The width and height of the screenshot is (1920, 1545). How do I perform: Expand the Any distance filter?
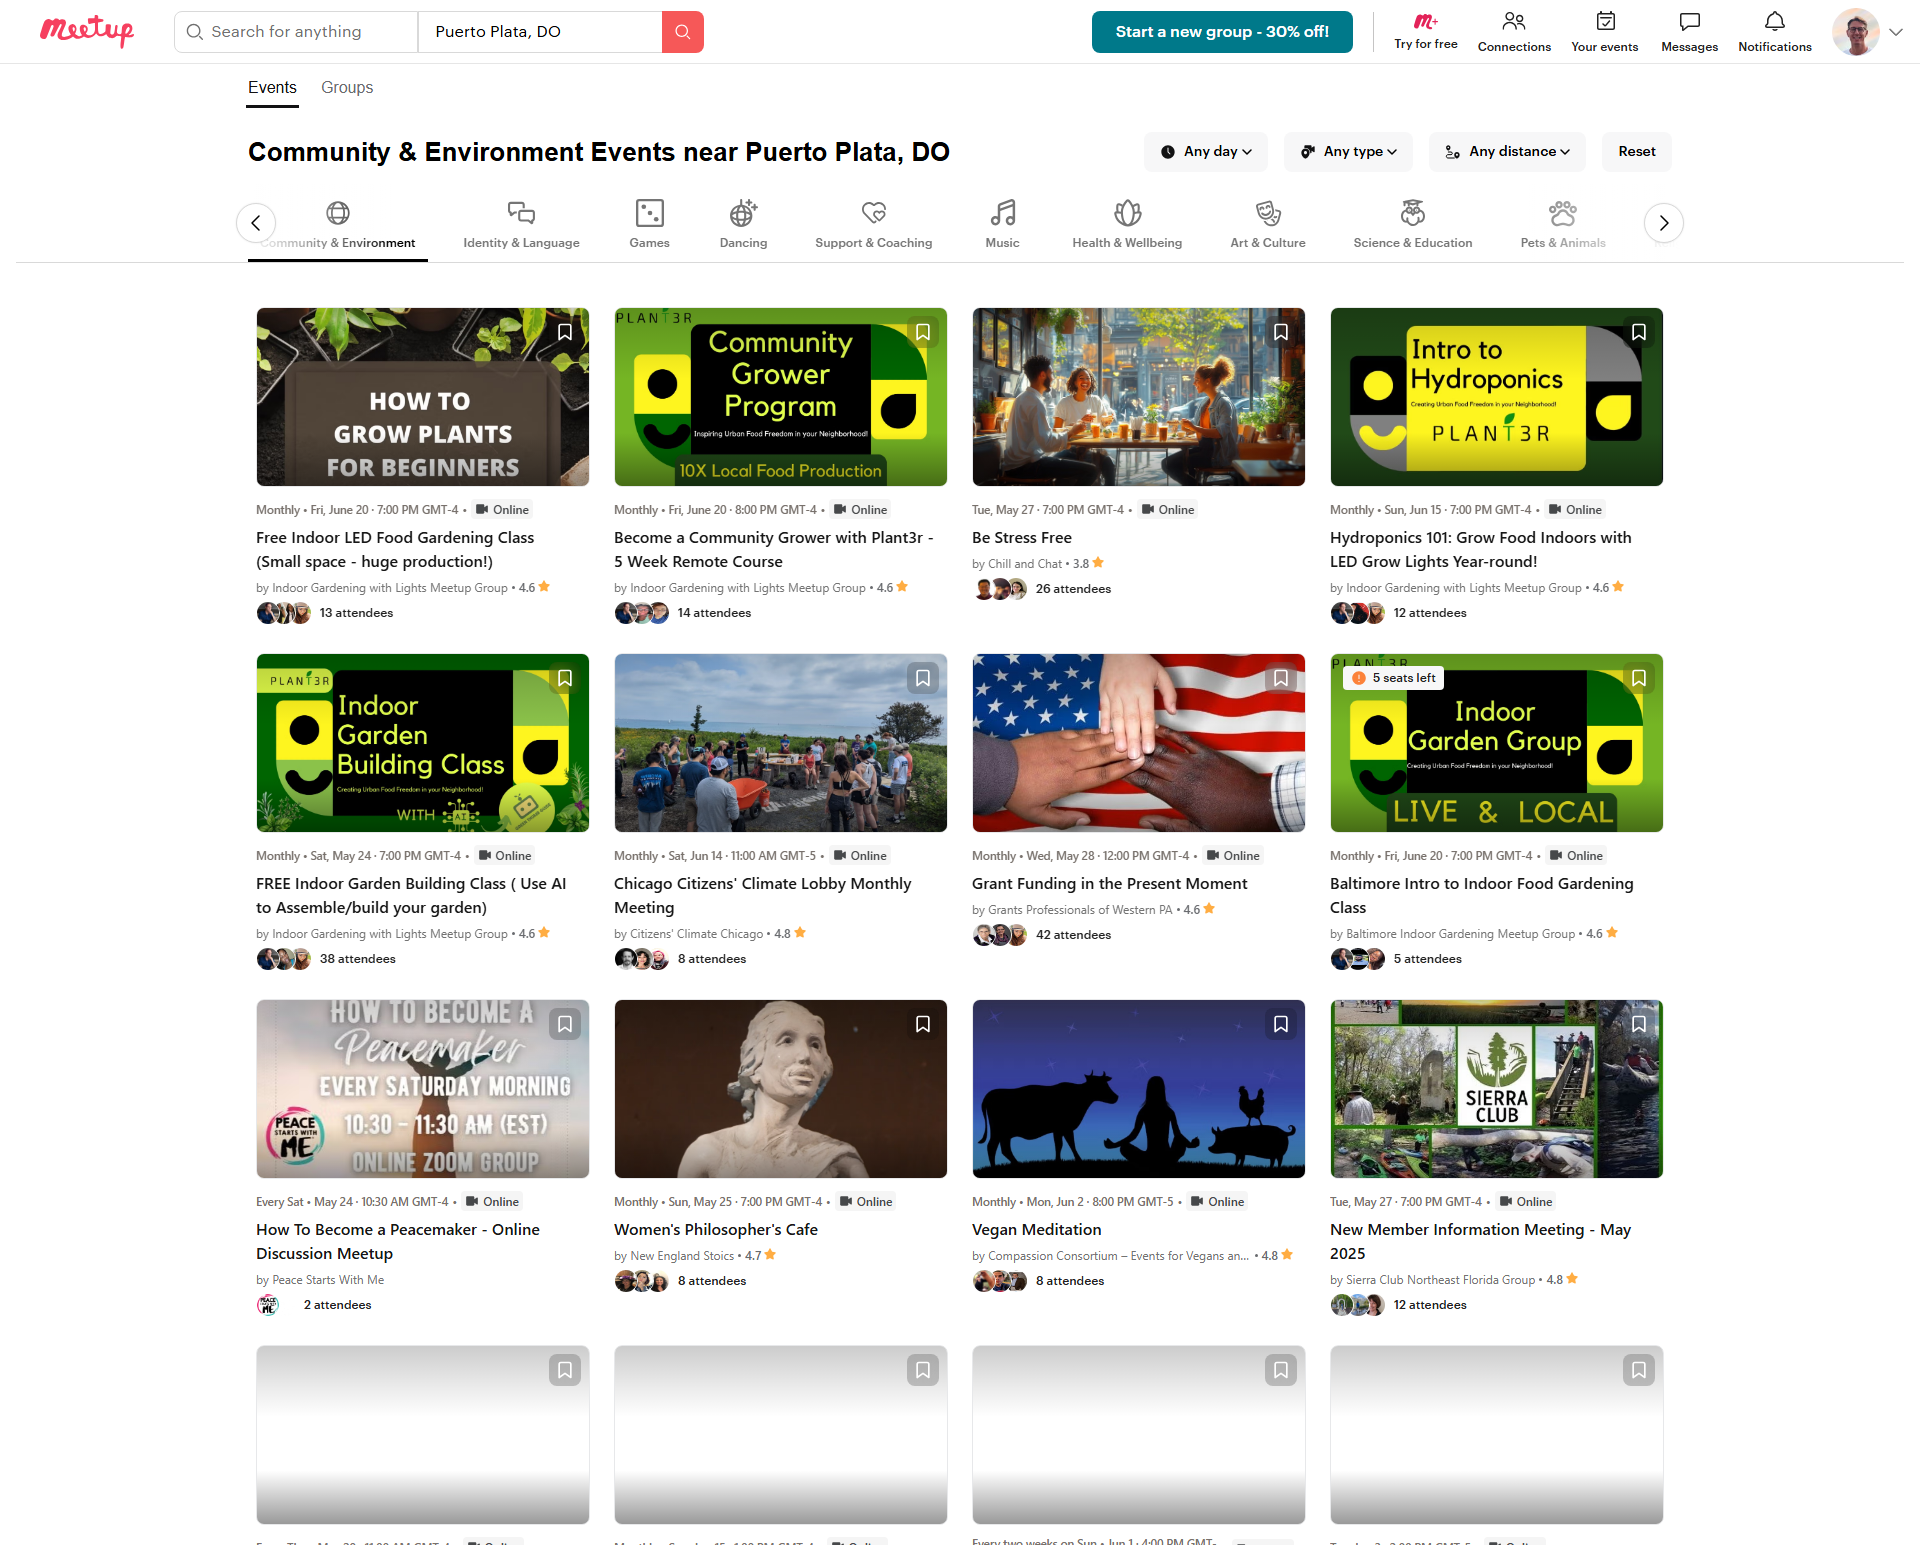point(1508,152)
